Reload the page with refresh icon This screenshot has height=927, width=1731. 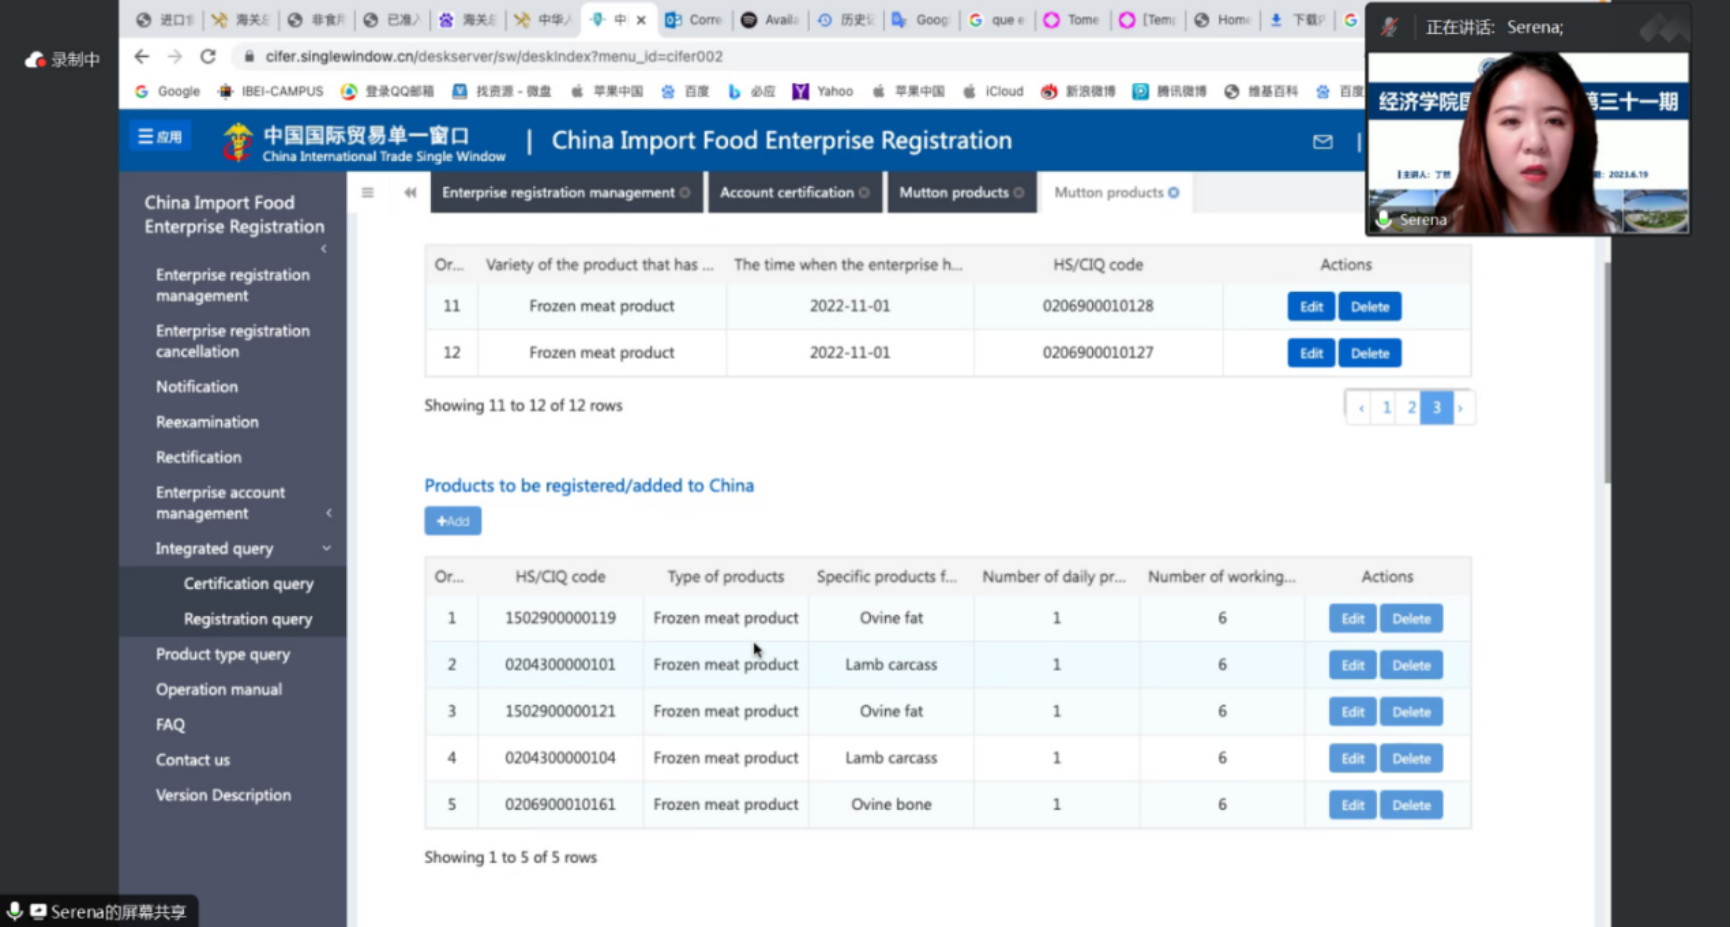[208, 57]
